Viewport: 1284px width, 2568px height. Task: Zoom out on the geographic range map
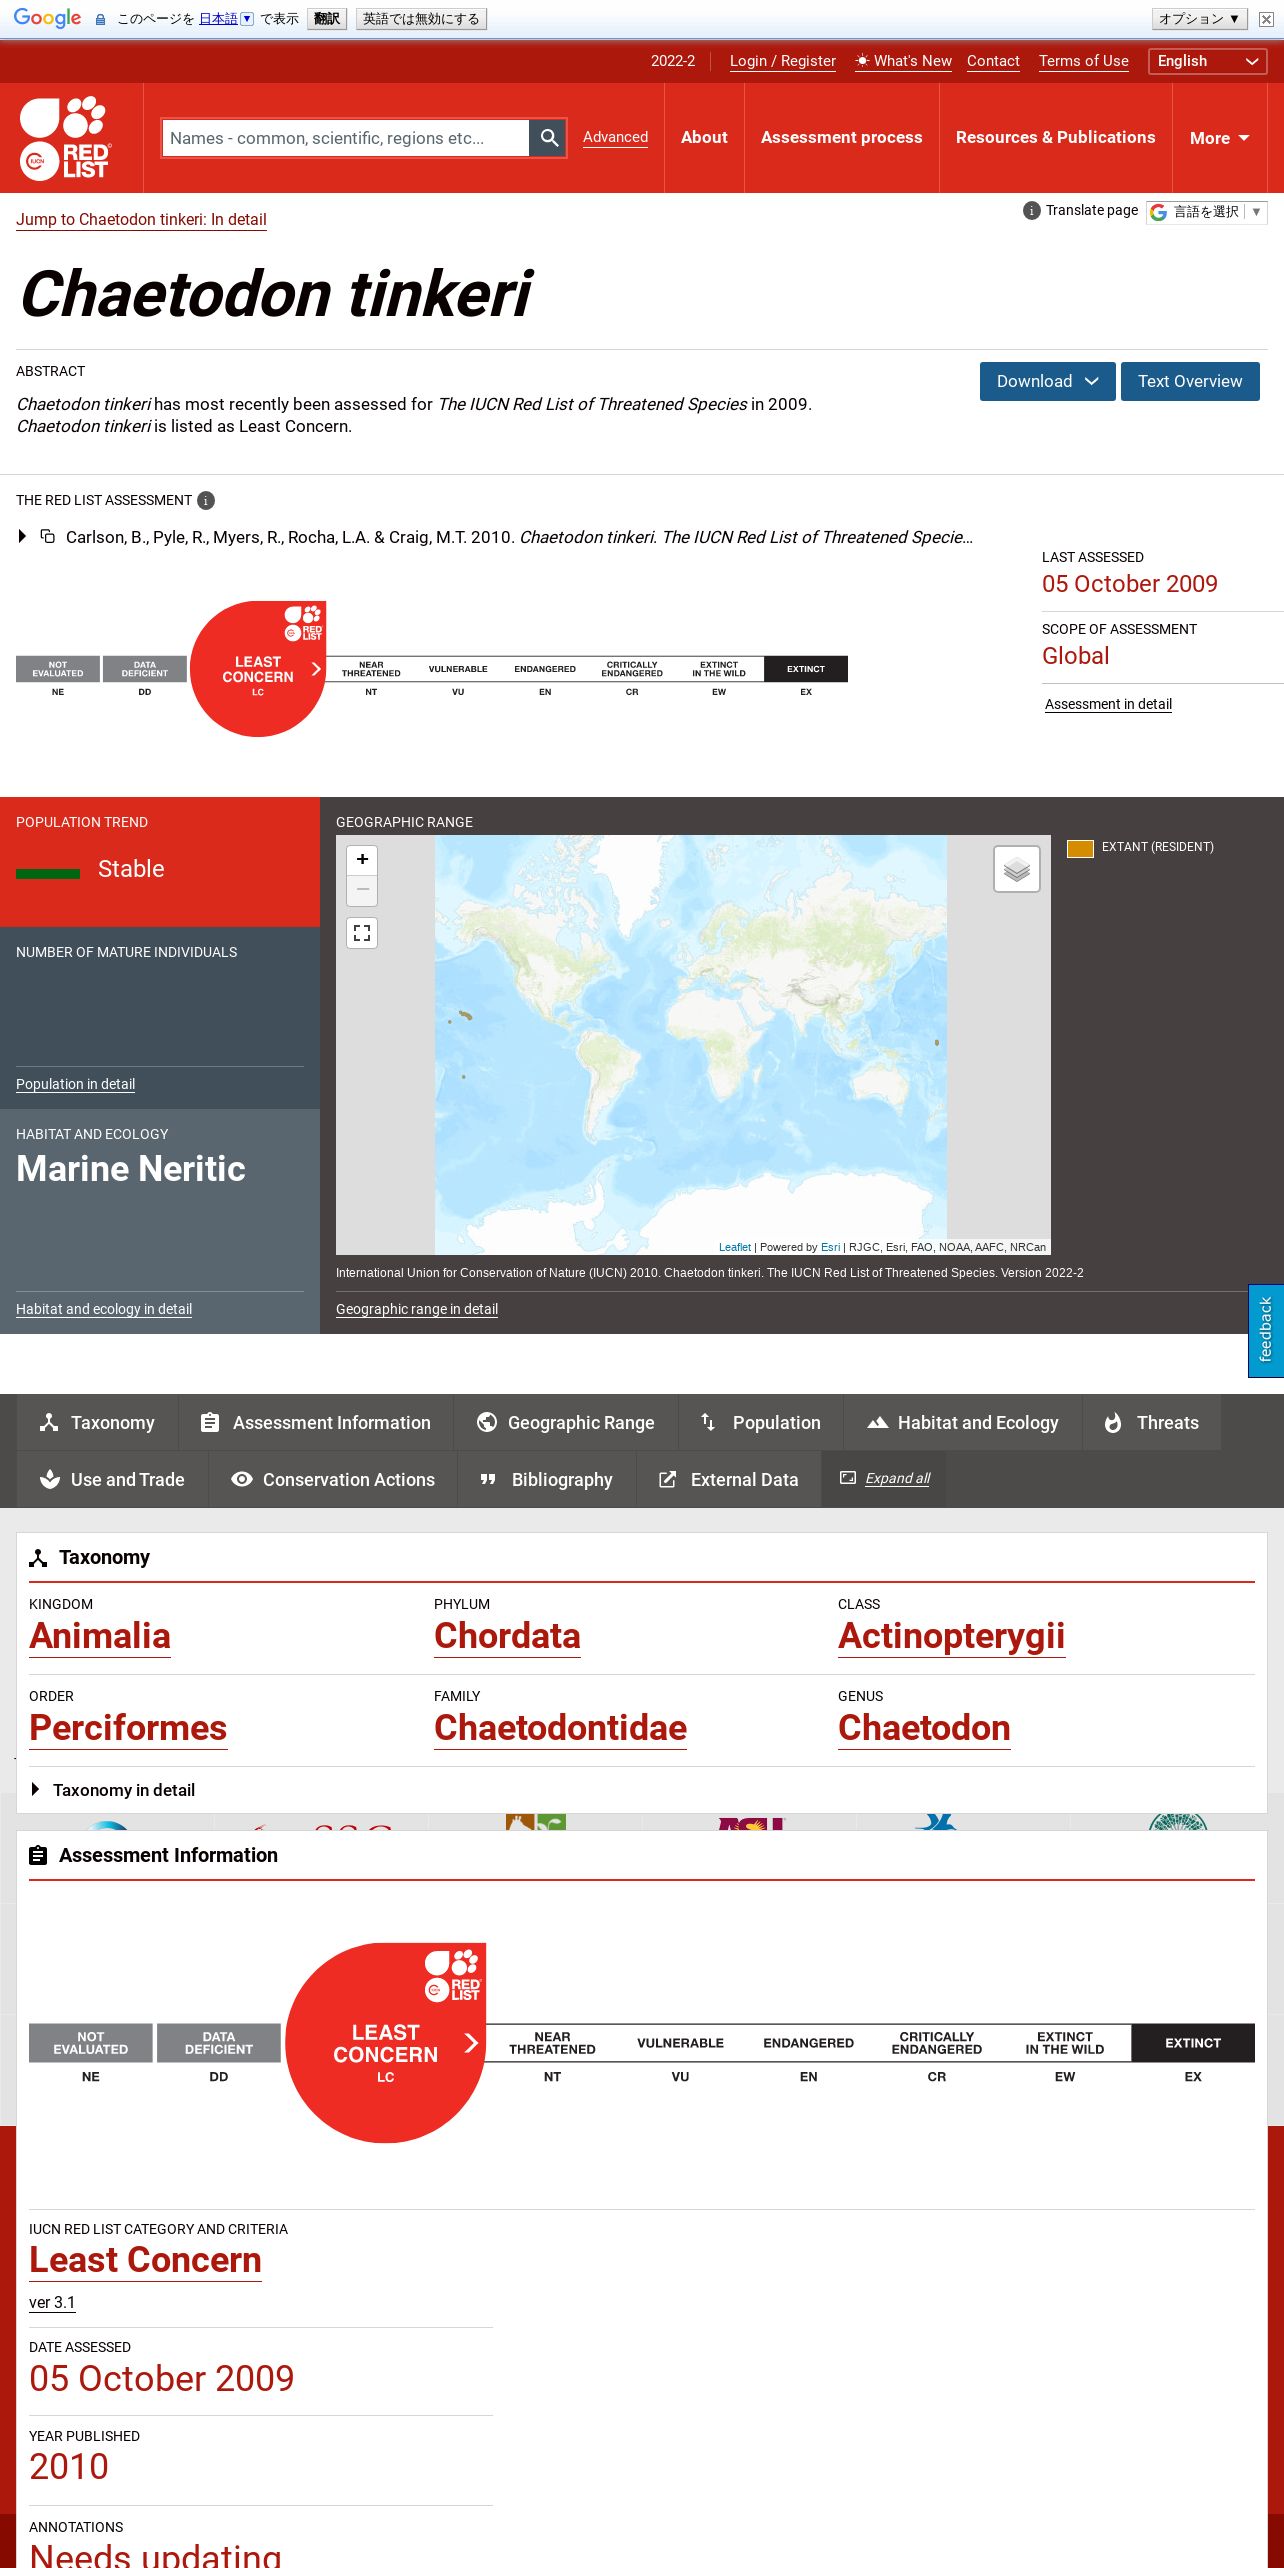coord(362,889)
